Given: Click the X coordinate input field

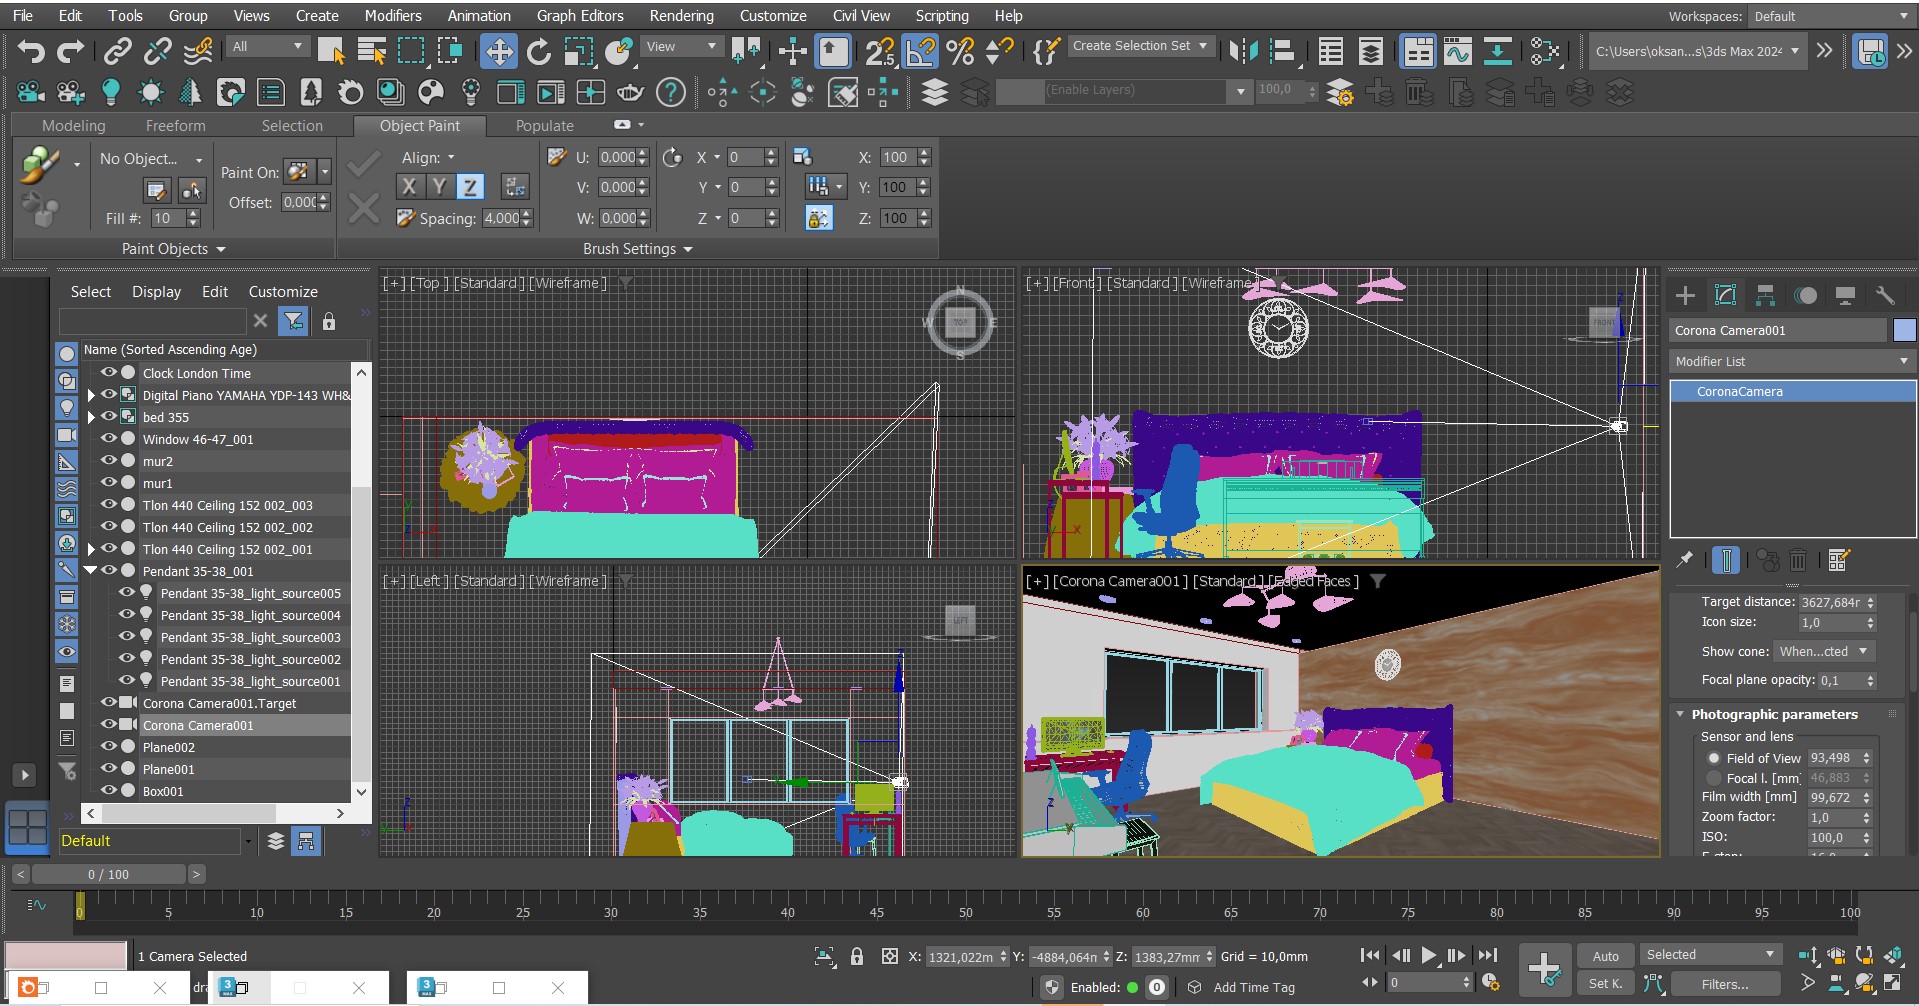Looking at the screenshot, I should tap(965, 956).
